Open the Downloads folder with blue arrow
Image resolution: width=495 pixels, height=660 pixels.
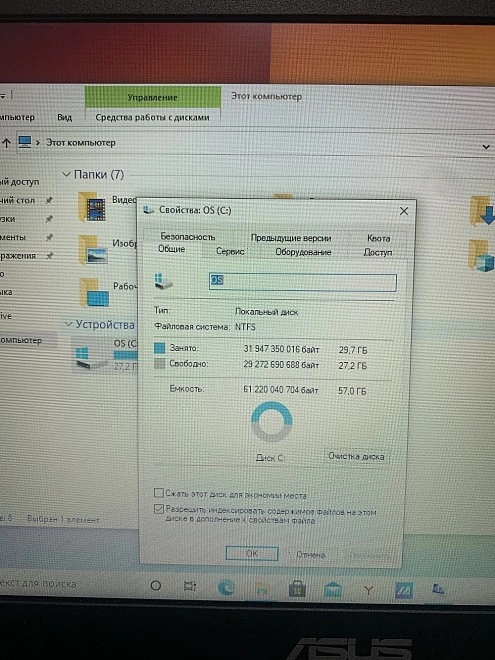[x=481, y=211]
